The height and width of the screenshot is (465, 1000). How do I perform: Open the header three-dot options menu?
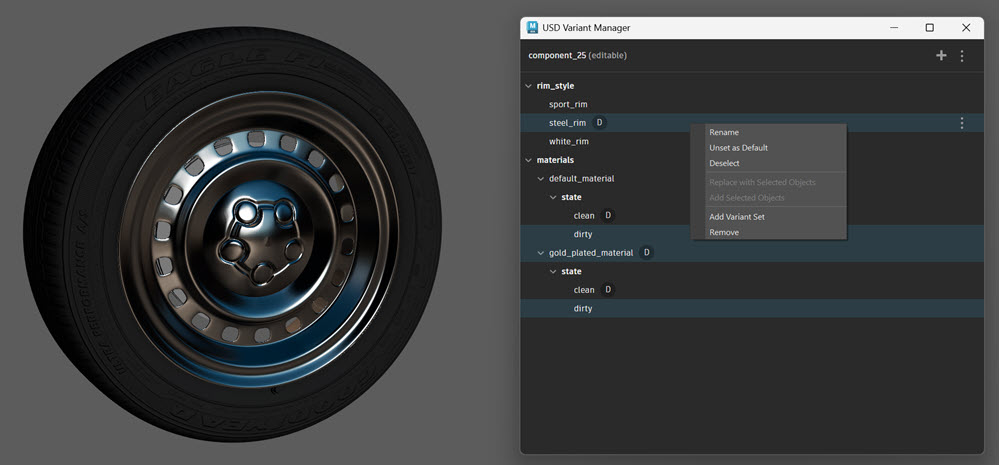[x=962, y=56]
